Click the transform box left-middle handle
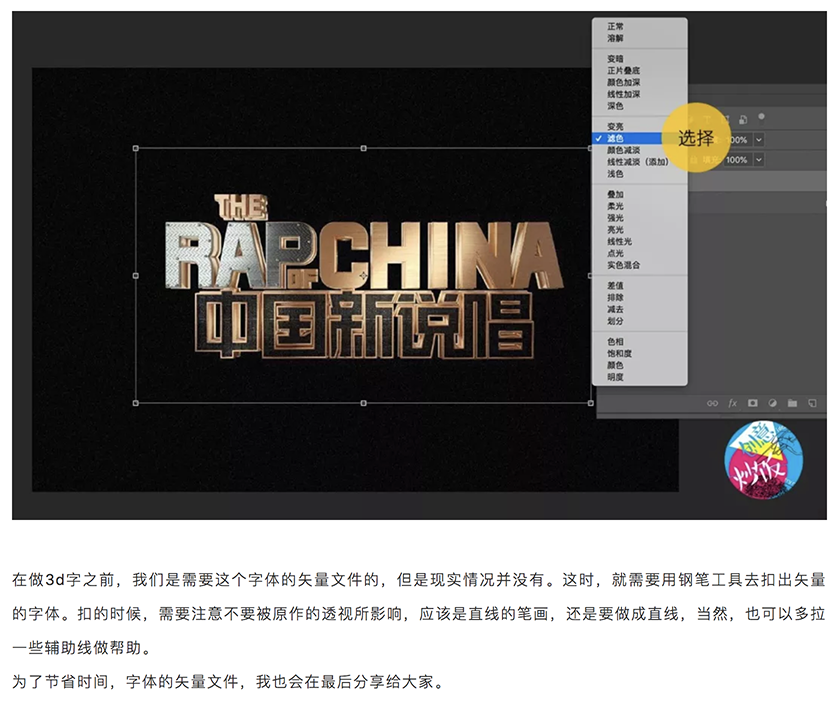Viewport: 840px width, 722px height. click(136, 276)
